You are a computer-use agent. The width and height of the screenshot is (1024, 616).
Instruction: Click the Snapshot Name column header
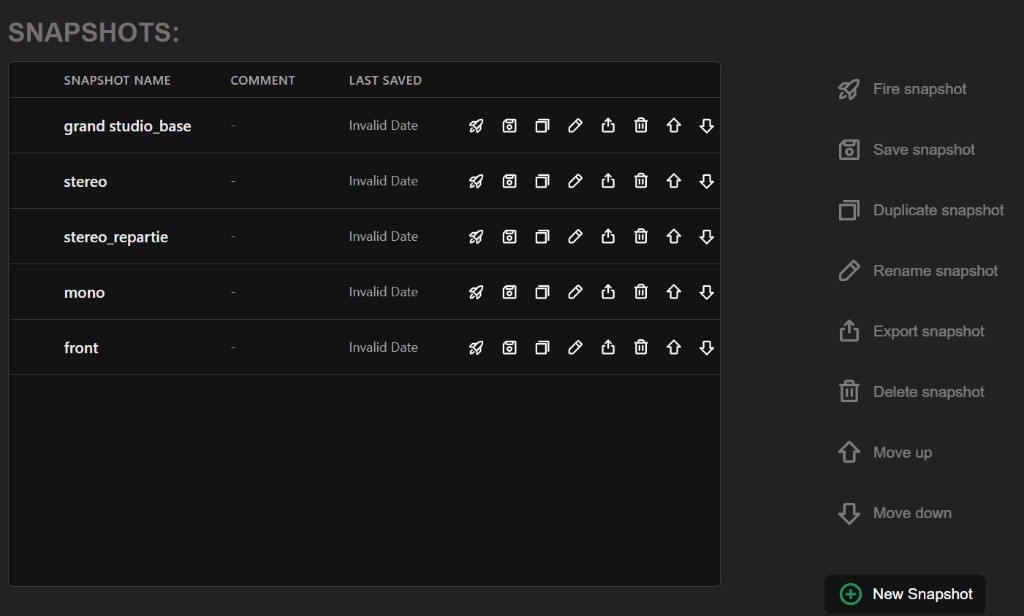117,80
